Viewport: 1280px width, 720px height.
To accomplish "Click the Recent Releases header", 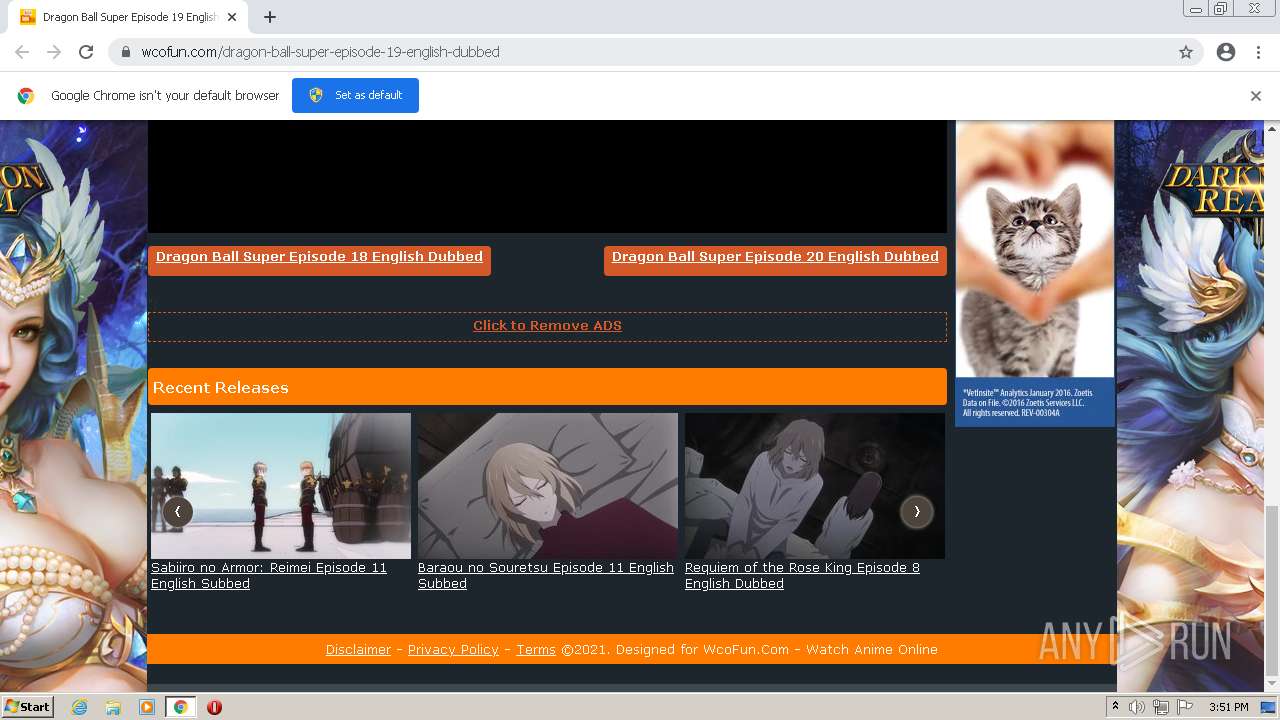I will pos(547,387).
